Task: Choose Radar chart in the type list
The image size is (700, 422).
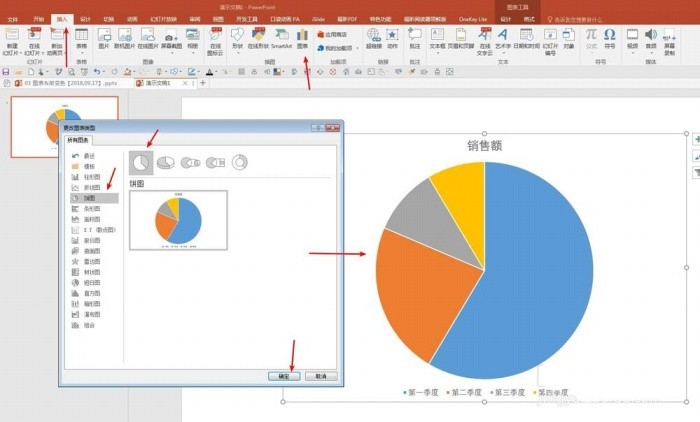Action: pyautogui.click(x=94, y=262)
